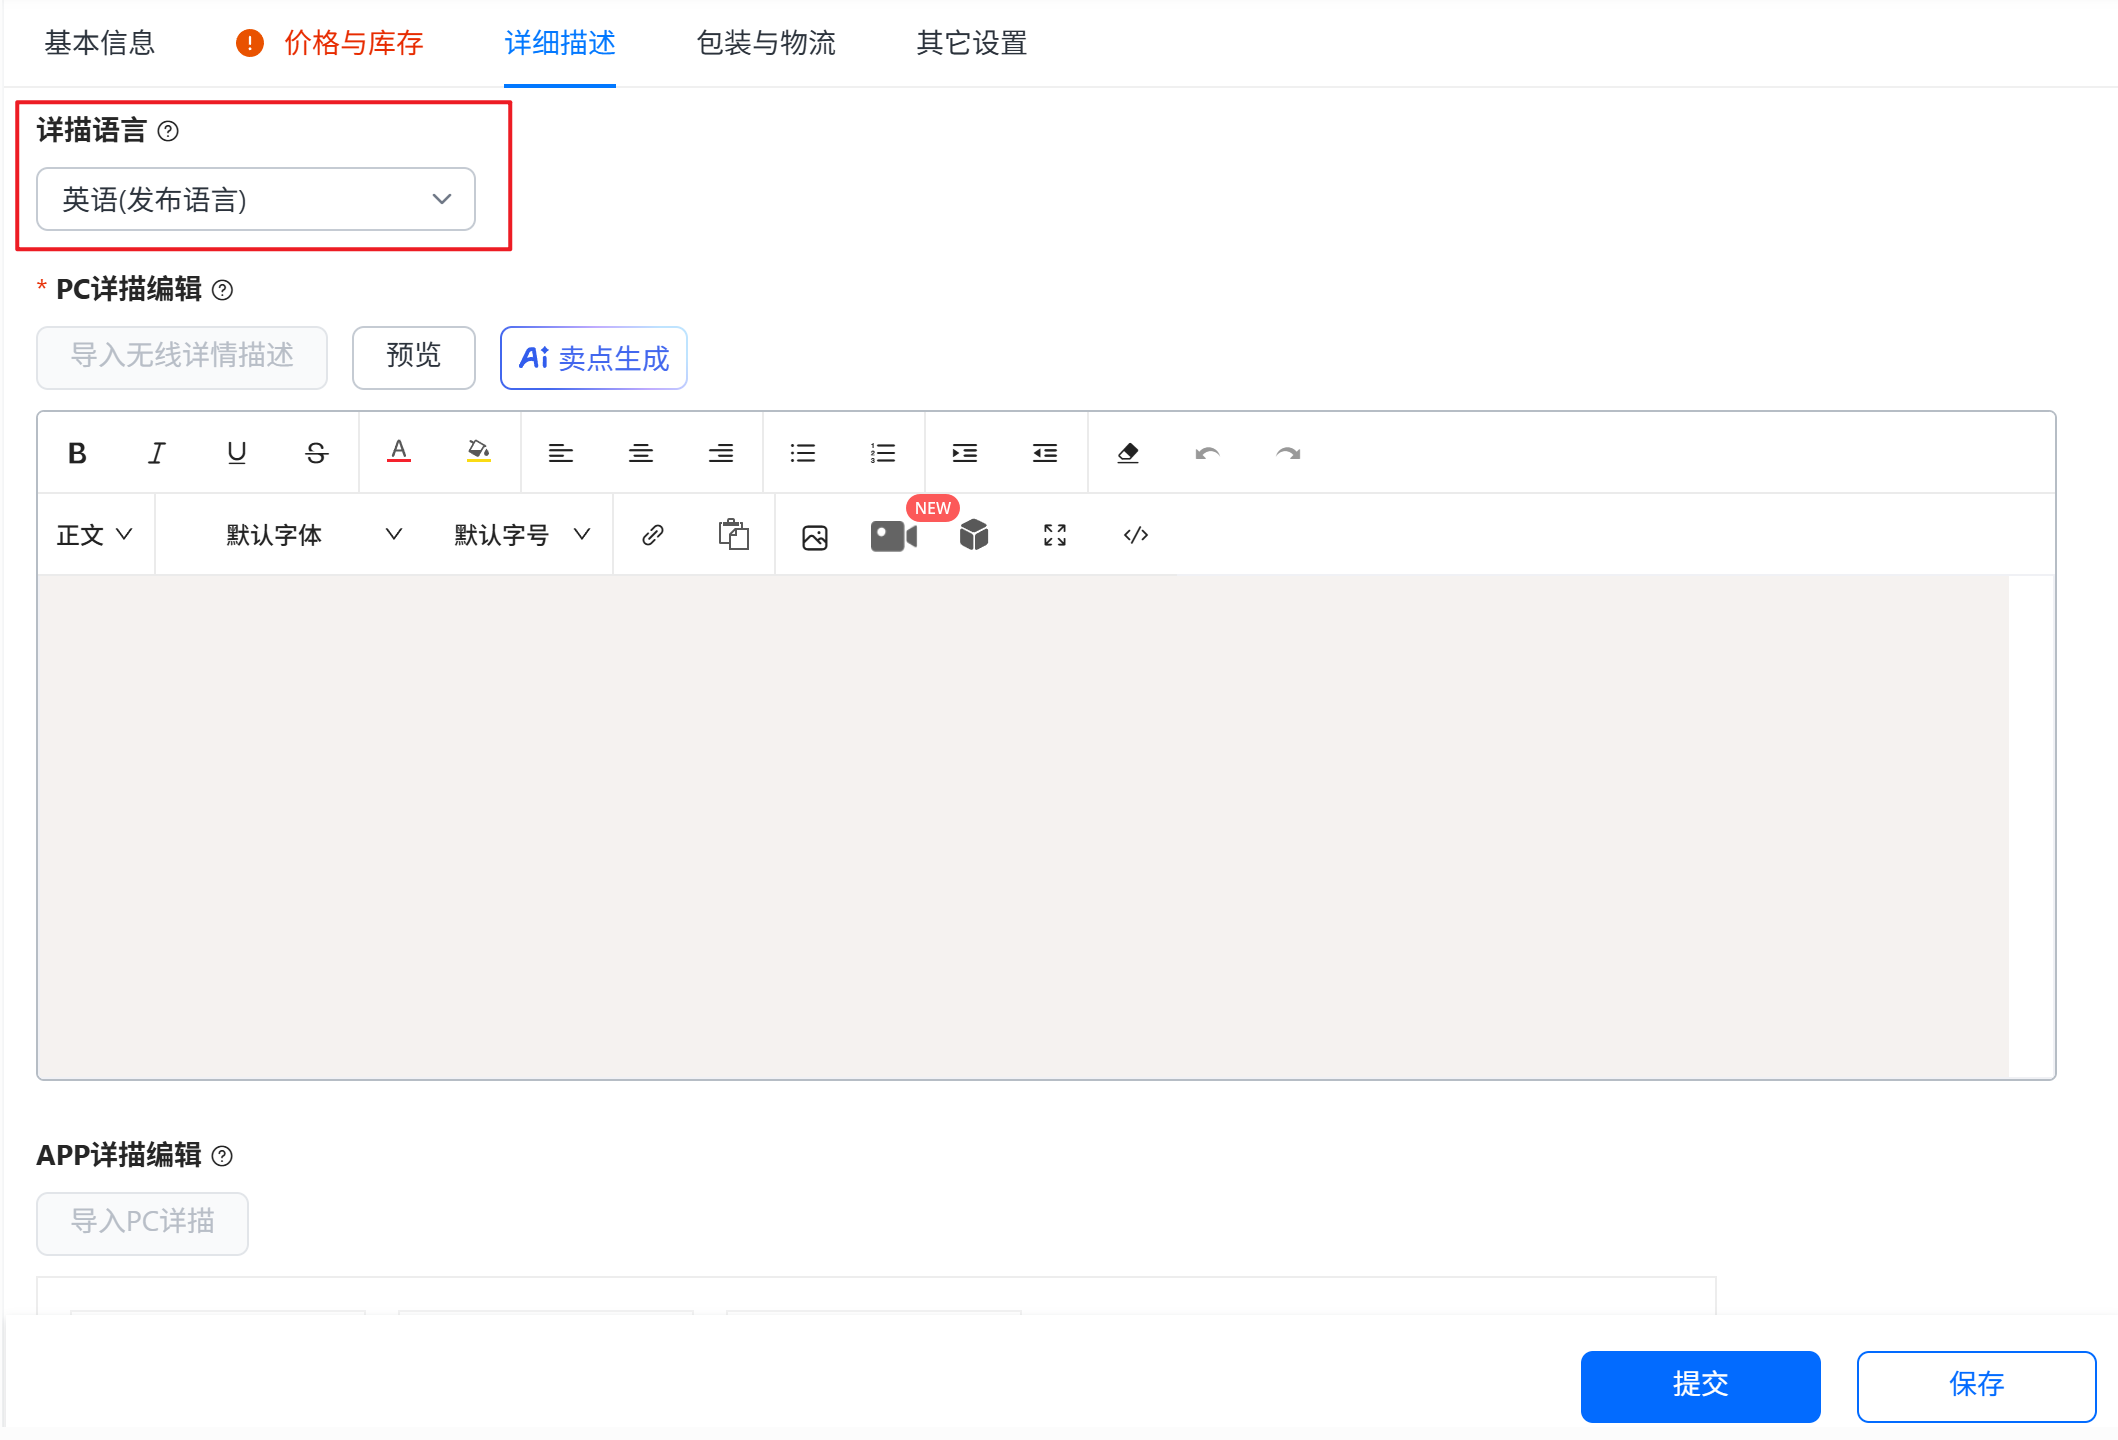Click the AI 卖点生成 button

pyautogui.click(x=593, y=358)
